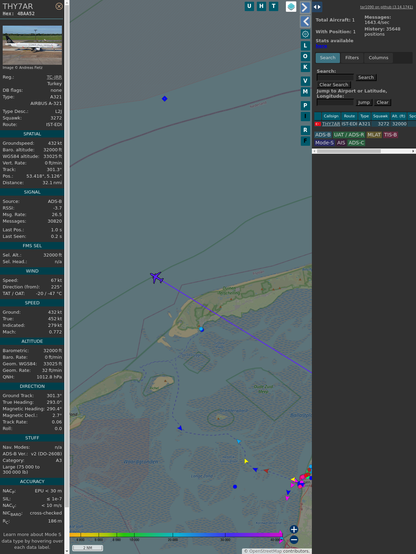Toggle sidebar with double-arrow button

pos(317,7)
